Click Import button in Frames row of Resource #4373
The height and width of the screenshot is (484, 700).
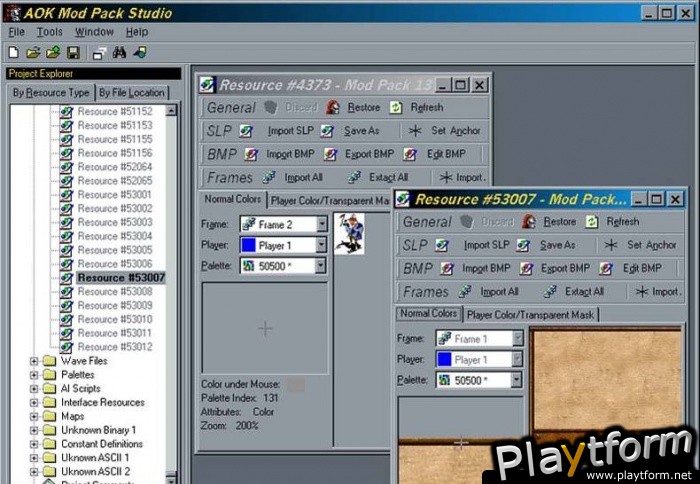(x=462, y=177)
